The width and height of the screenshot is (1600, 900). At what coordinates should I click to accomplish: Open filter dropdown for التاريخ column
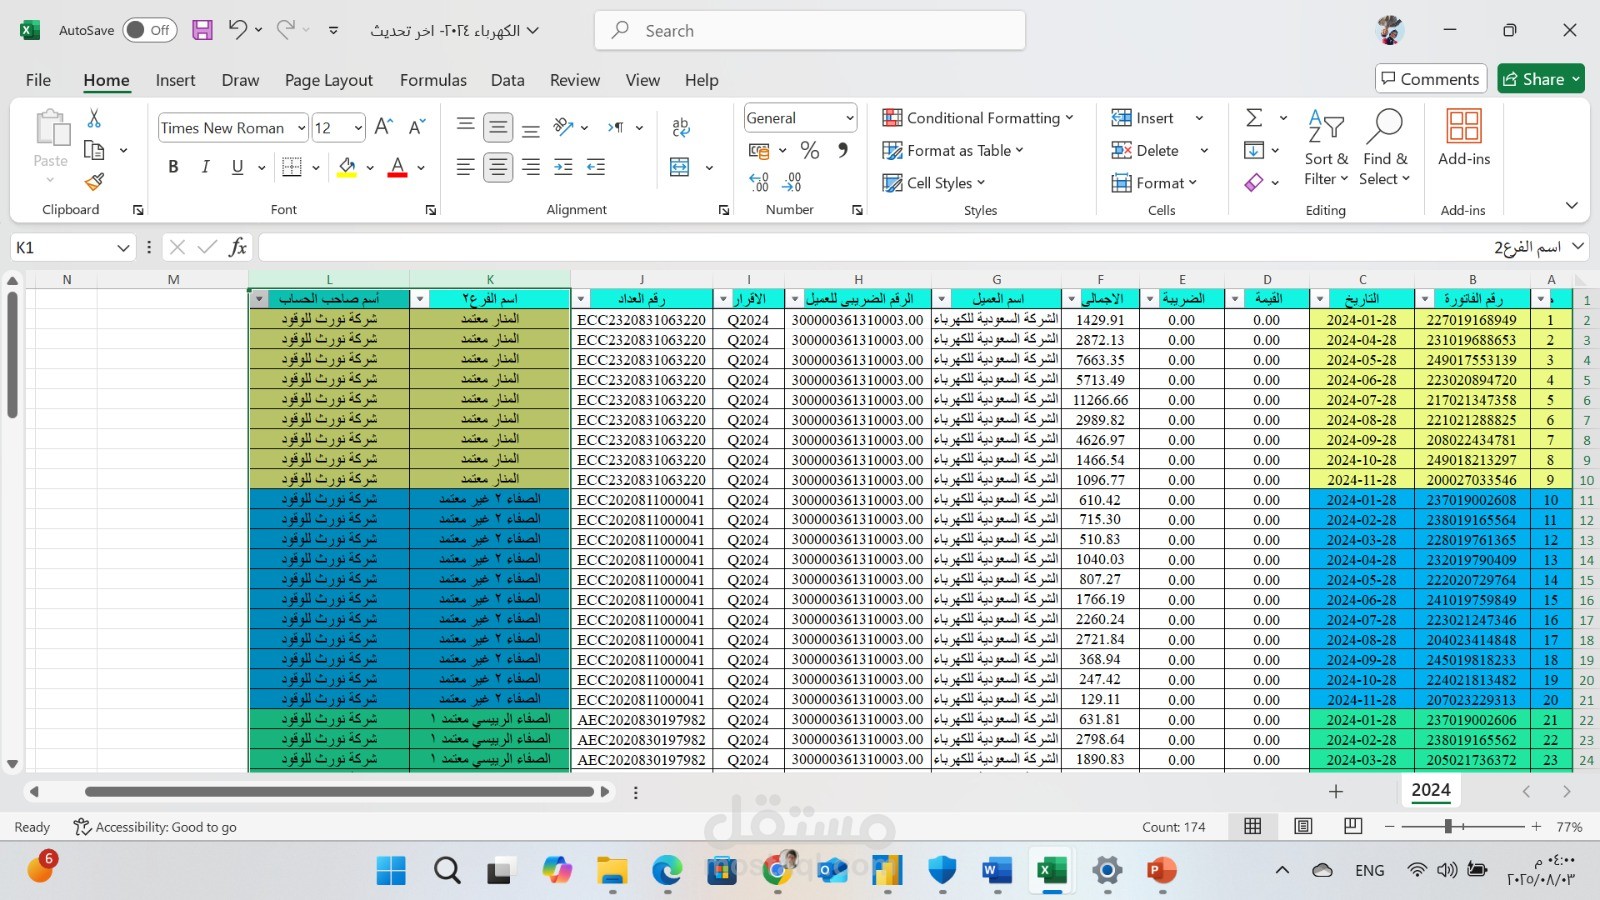click(1320, 299)
